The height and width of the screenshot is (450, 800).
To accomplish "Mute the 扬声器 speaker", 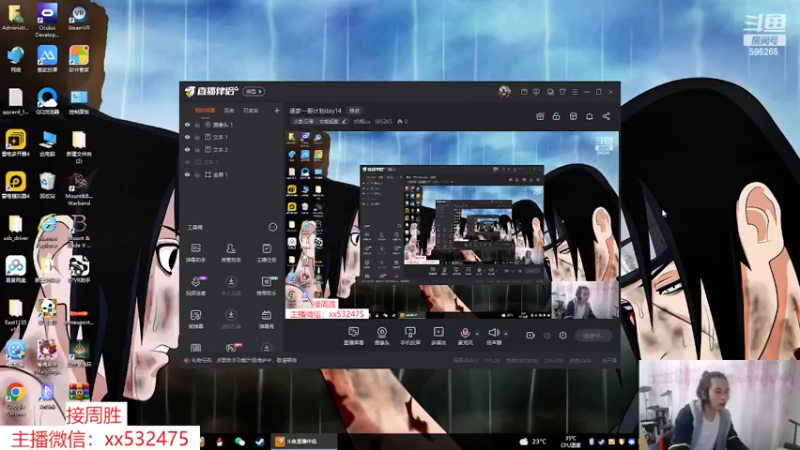I will (x=493, y=336).
